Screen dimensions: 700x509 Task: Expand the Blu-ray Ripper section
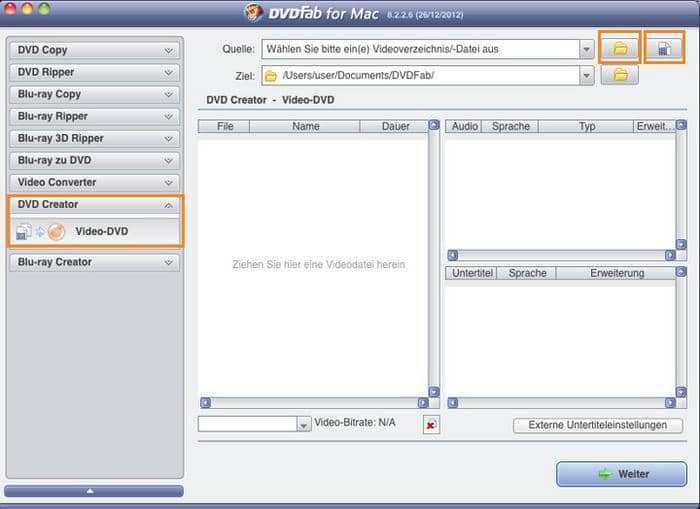pos(94,116)
